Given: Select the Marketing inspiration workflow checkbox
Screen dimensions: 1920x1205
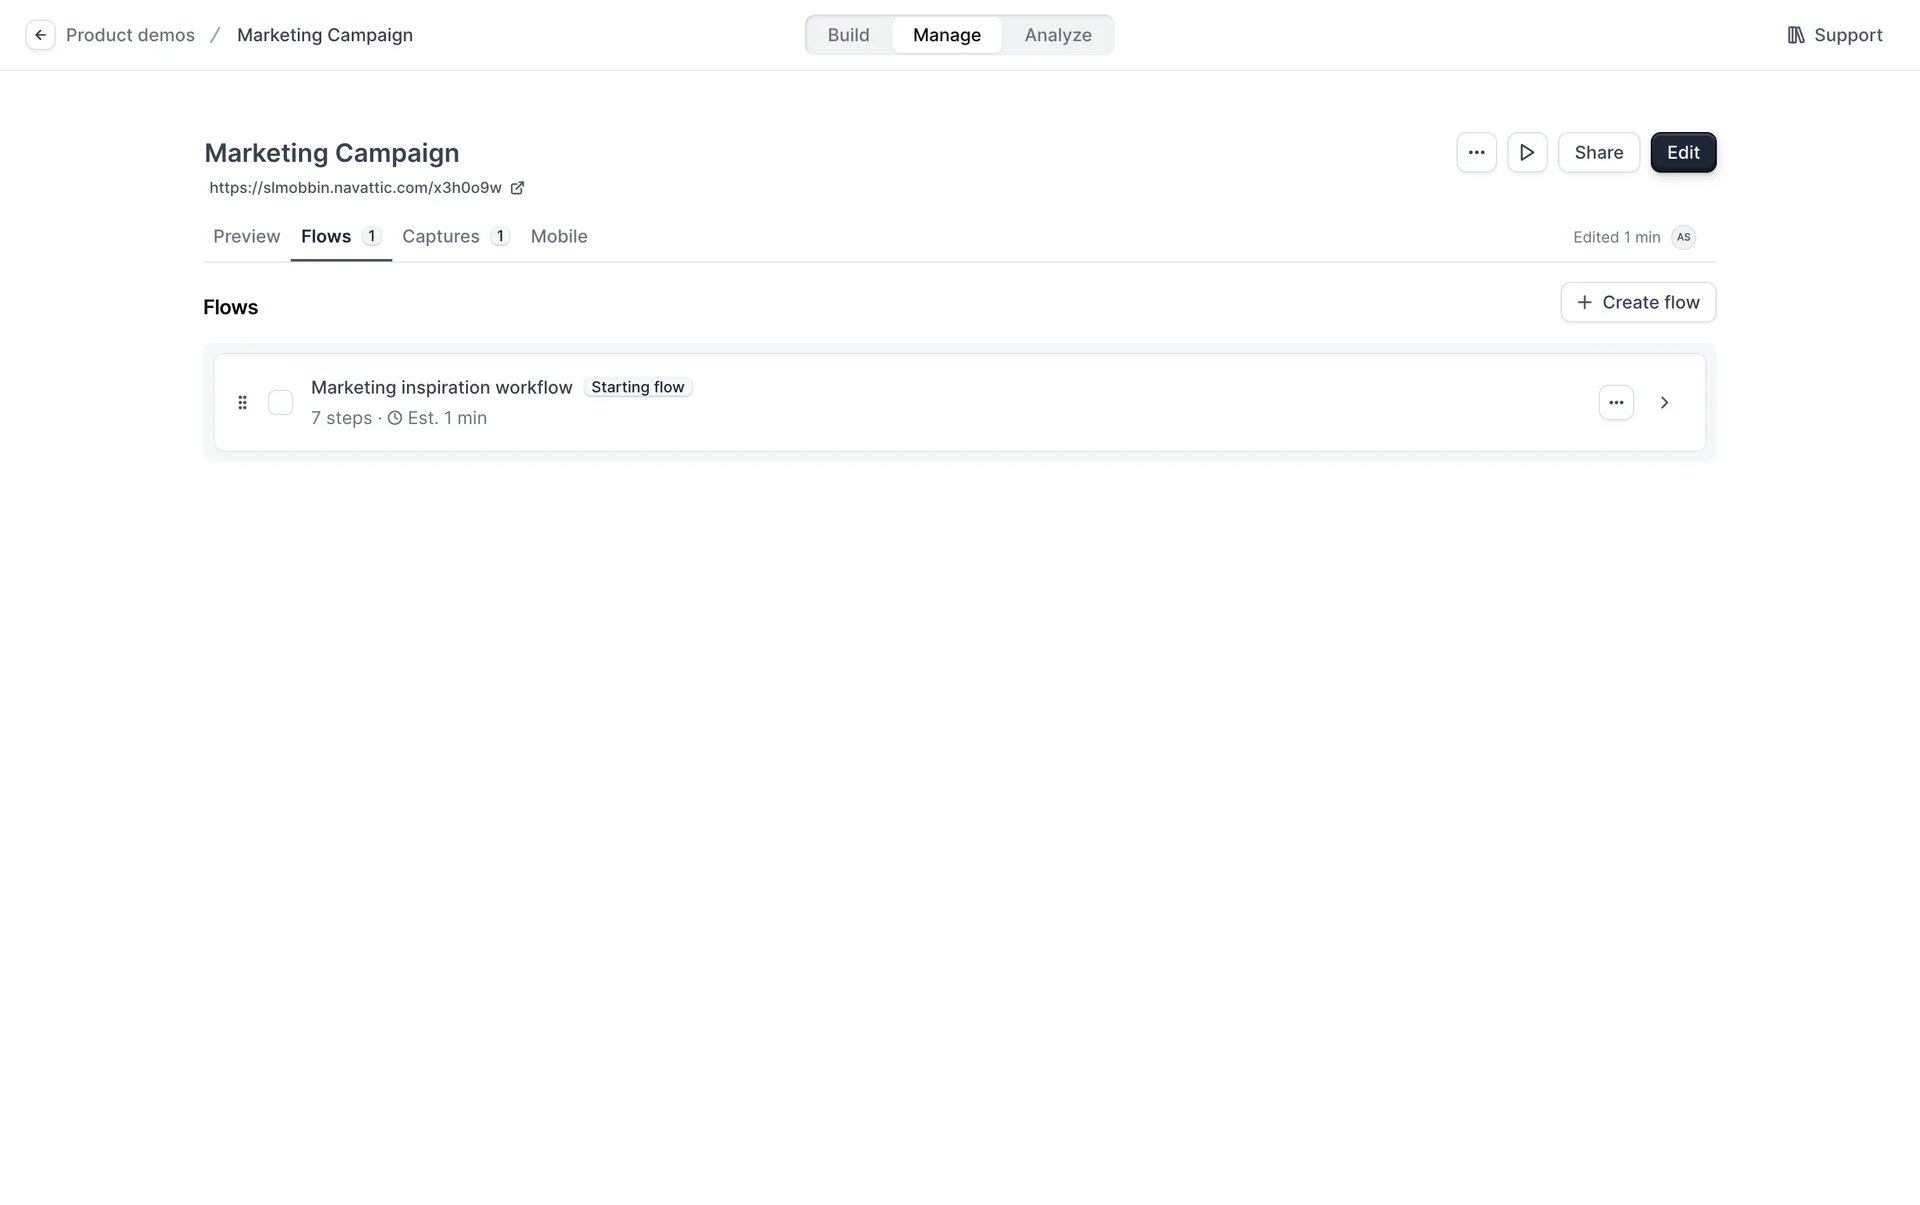Looking at the screenshot, I should pos(281,403).
